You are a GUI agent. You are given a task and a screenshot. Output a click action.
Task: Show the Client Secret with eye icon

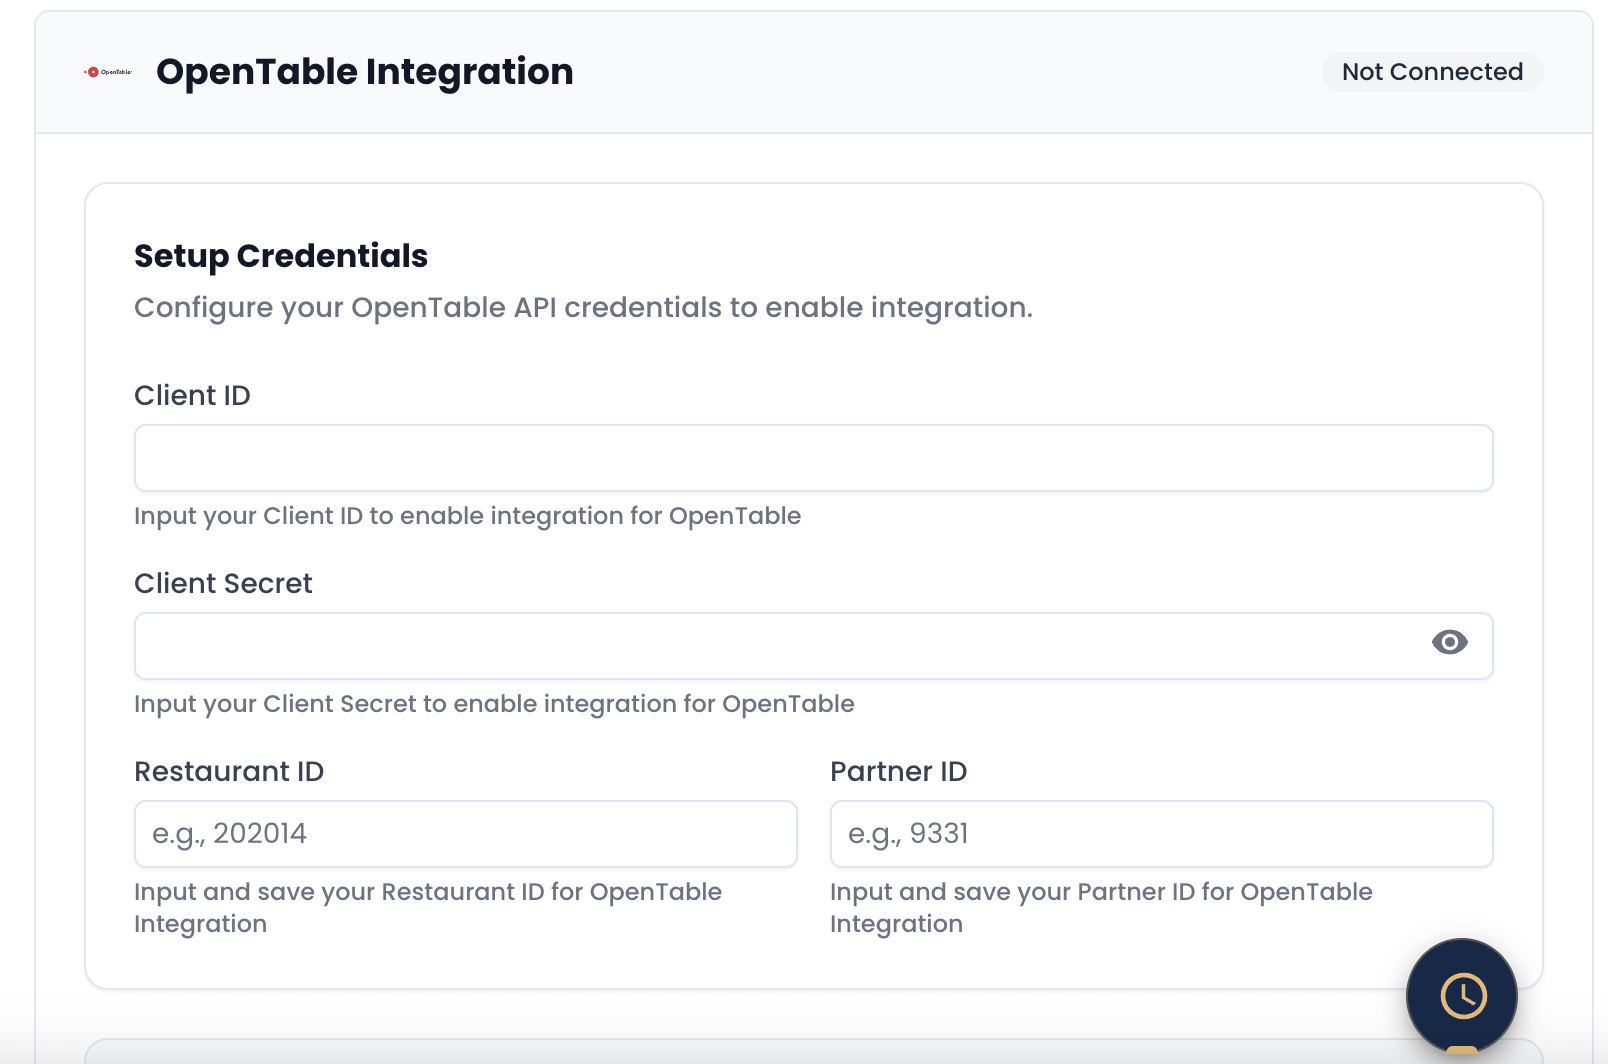coord(1449,642)
